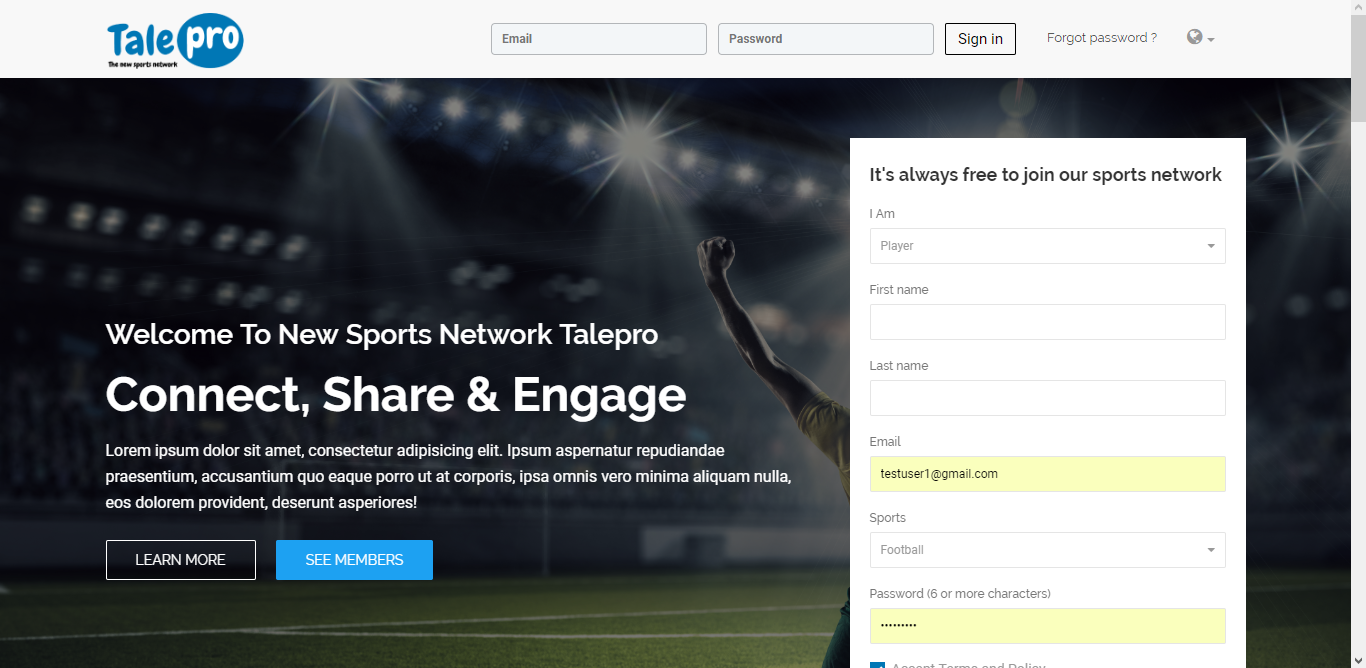The image size is (1366, 668).
Task: Click the "Sports" label
Action: coord(888,518)
